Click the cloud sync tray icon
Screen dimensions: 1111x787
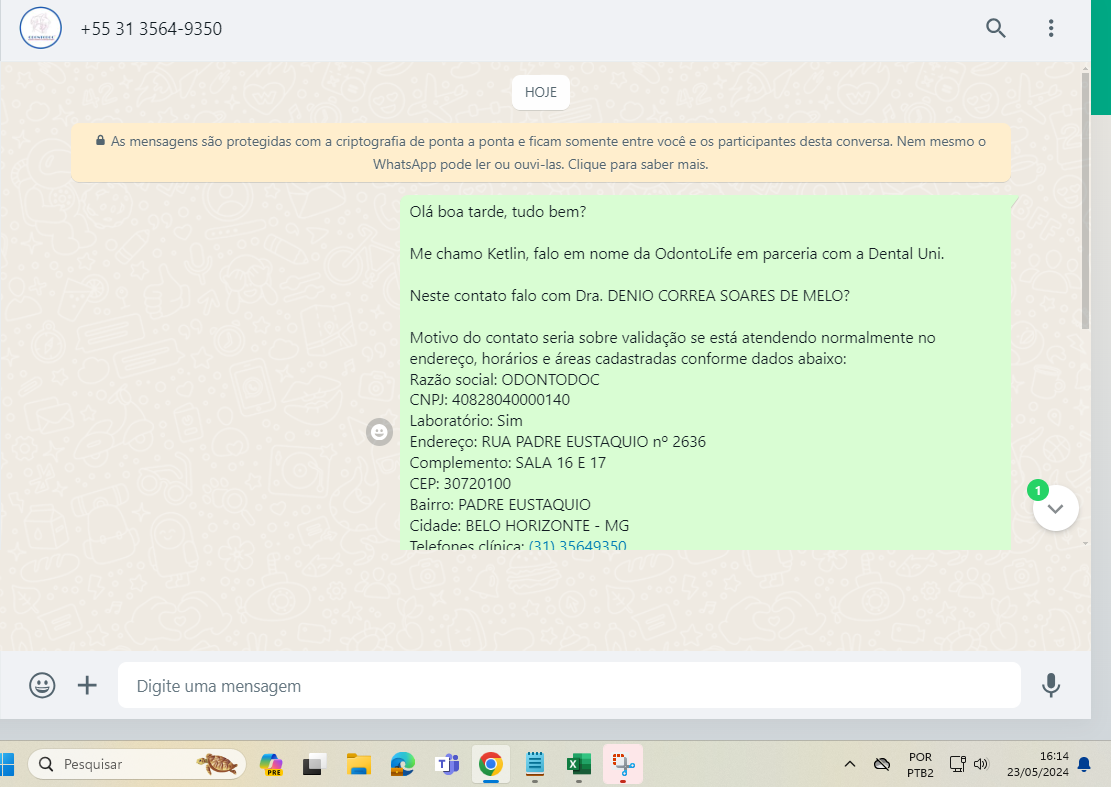tap(881, 764)
